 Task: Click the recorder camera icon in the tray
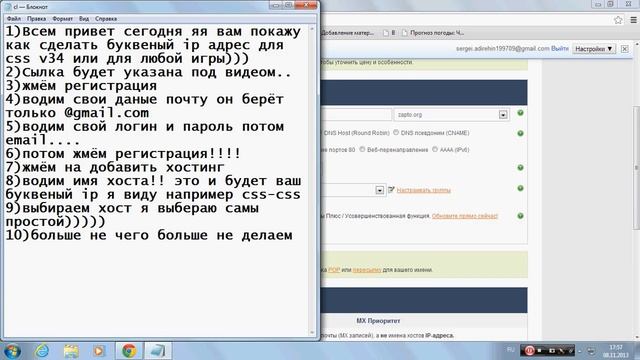(551, 351)
